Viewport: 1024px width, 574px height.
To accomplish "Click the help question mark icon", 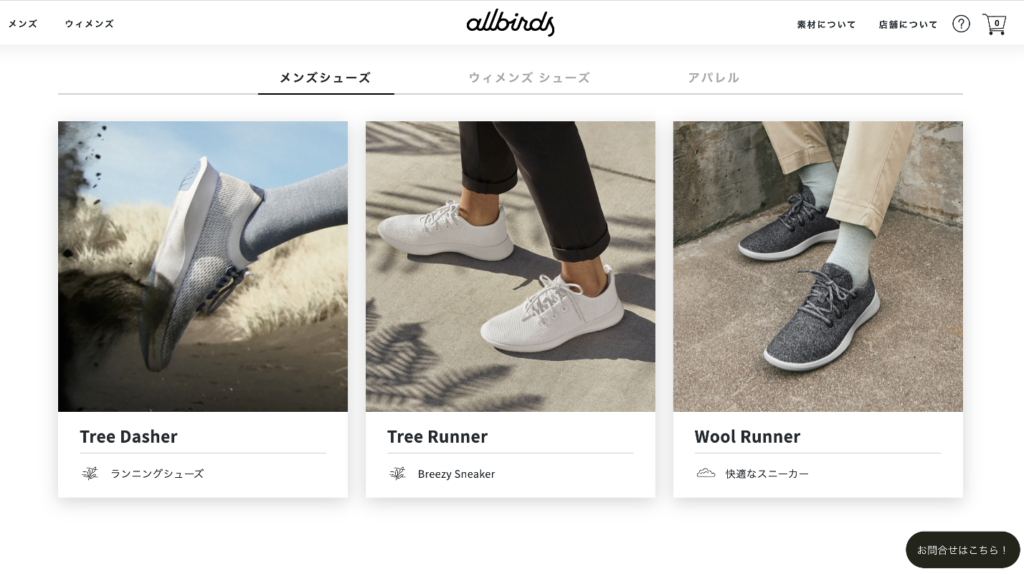I will click(x=961, y=24).
